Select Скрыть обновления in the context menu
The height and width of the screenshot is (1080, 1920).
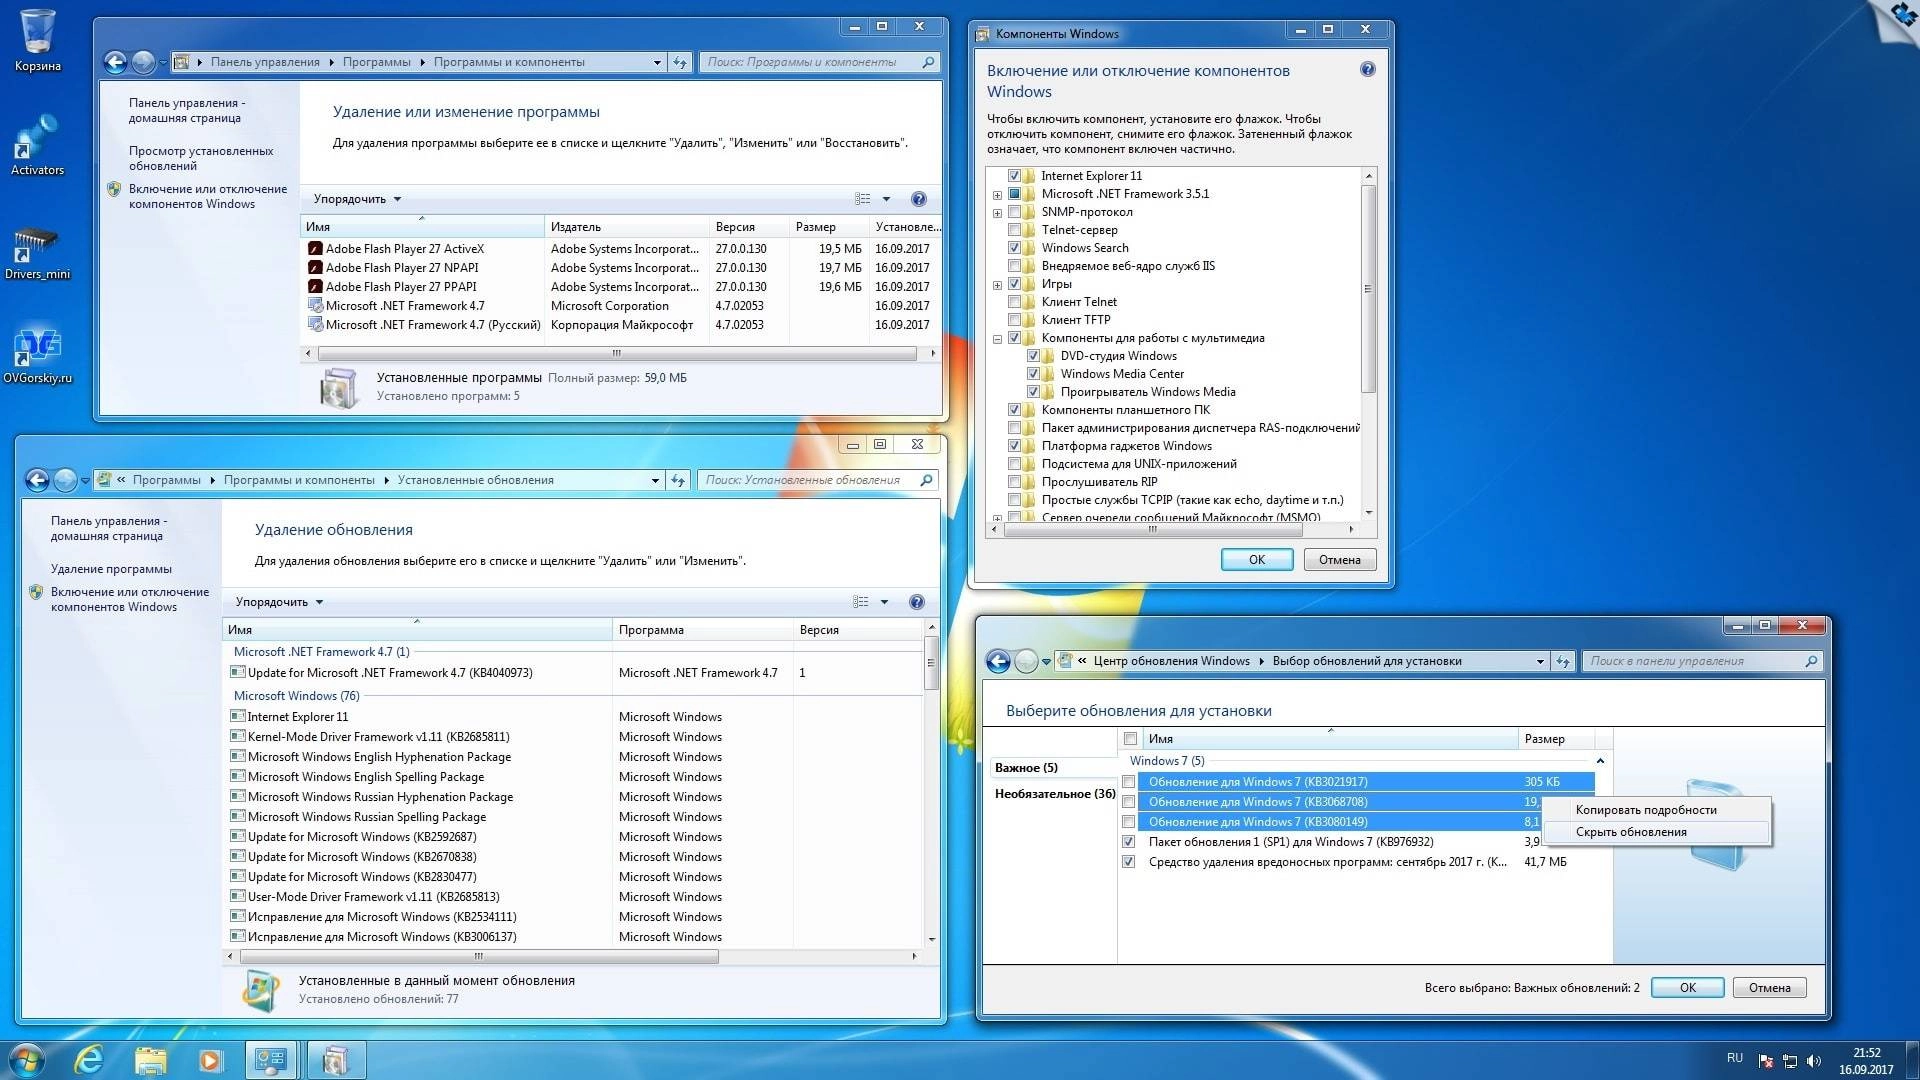pyautogui.click(x=1630, y=831)
